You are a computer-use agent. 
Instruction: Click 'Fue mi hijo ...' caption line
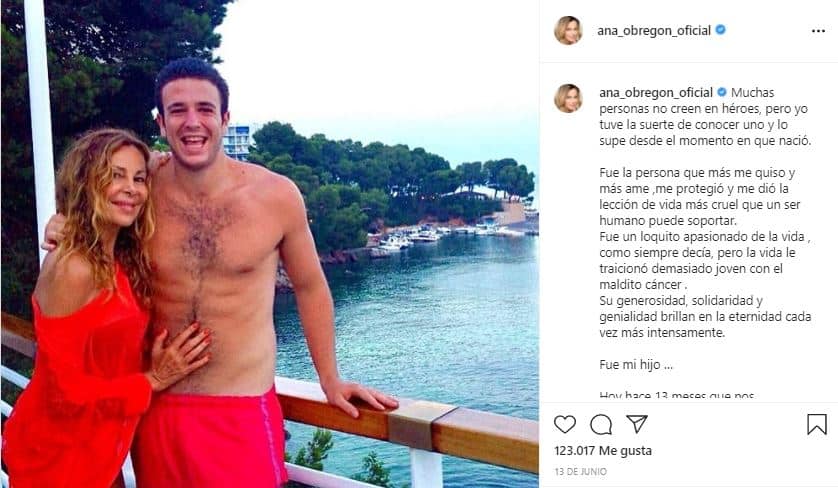pyautogui.click(x=636, y=365)
